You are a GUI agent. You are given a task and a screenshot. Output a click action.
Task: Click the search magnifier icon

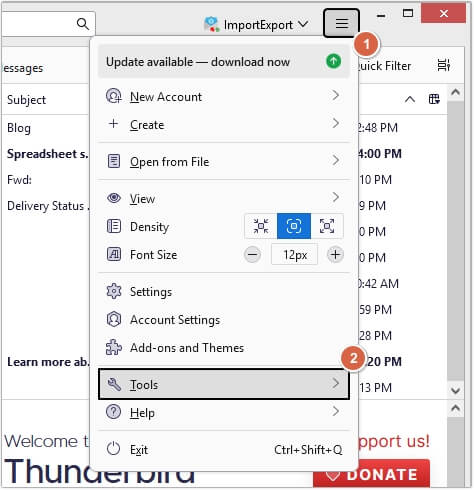[83, 24]
